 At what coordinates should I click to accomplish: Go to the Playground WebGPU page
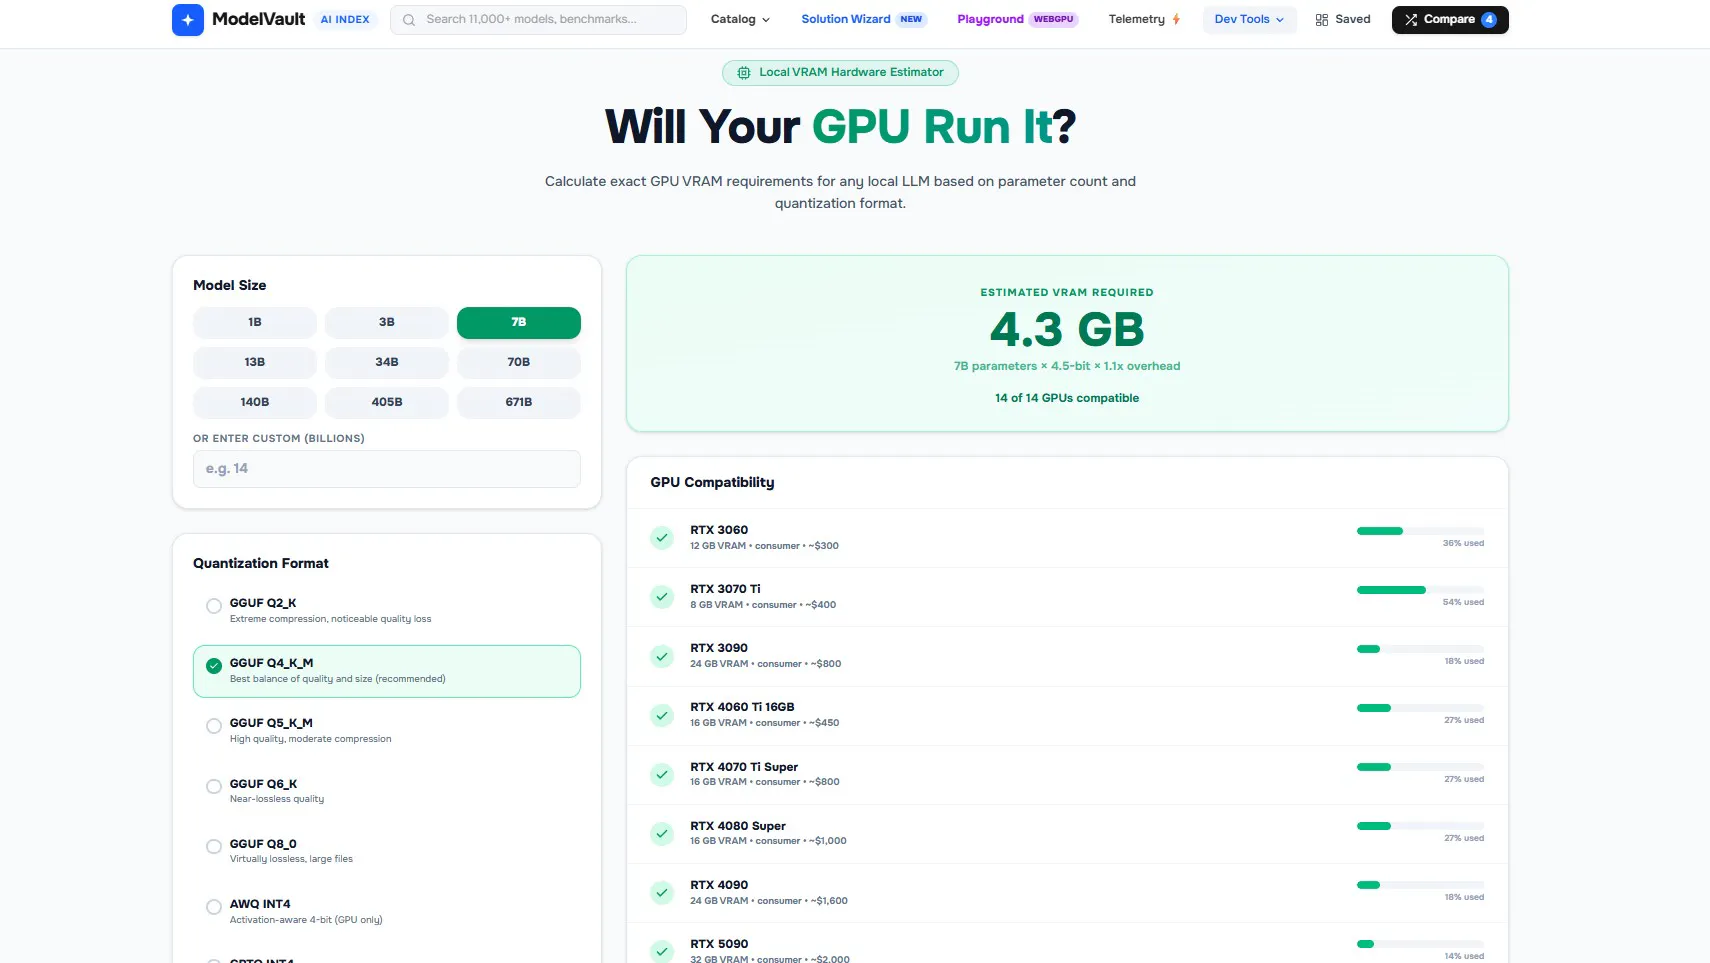[x=1017, y=20]
